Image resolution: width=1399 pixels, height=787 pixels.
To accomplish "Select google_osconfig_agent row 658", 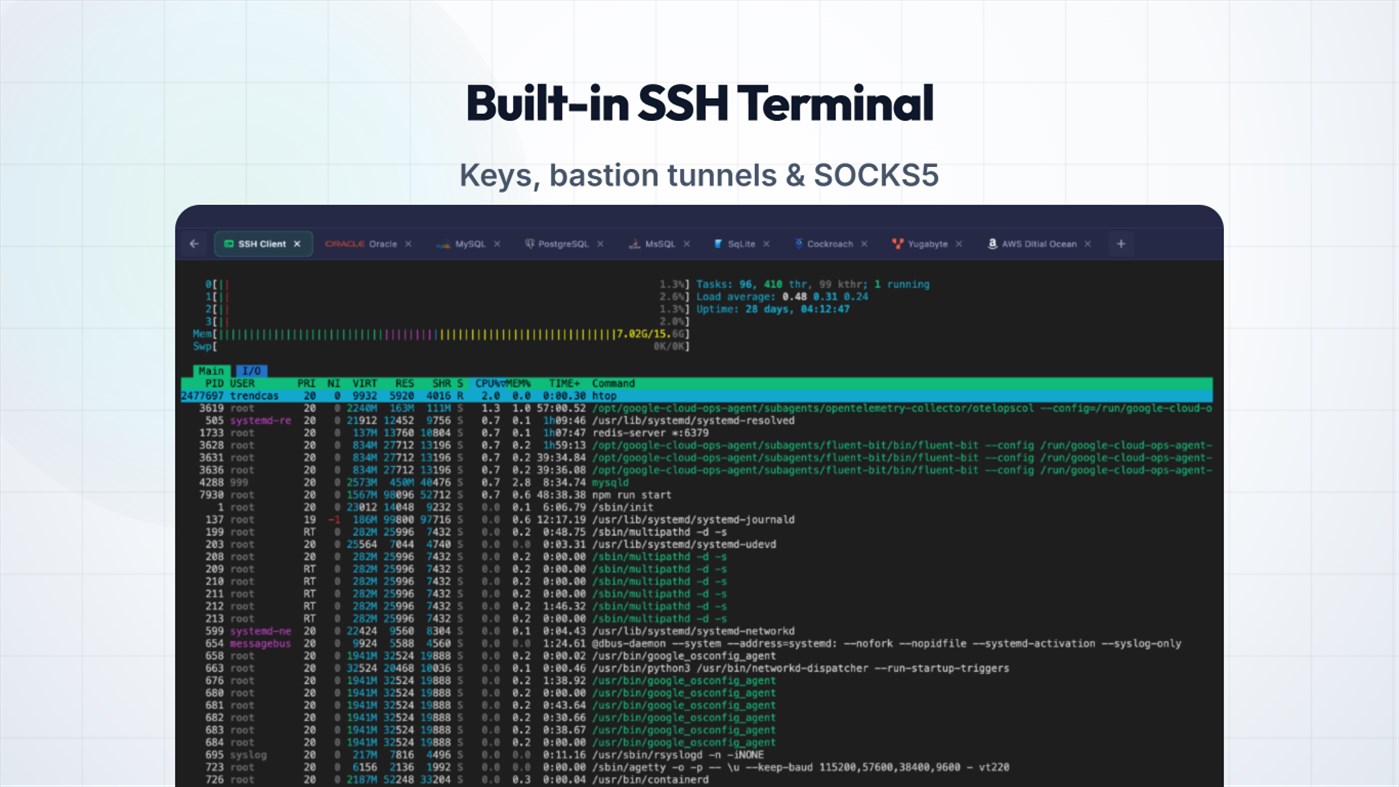I will [x=696, y=656].
